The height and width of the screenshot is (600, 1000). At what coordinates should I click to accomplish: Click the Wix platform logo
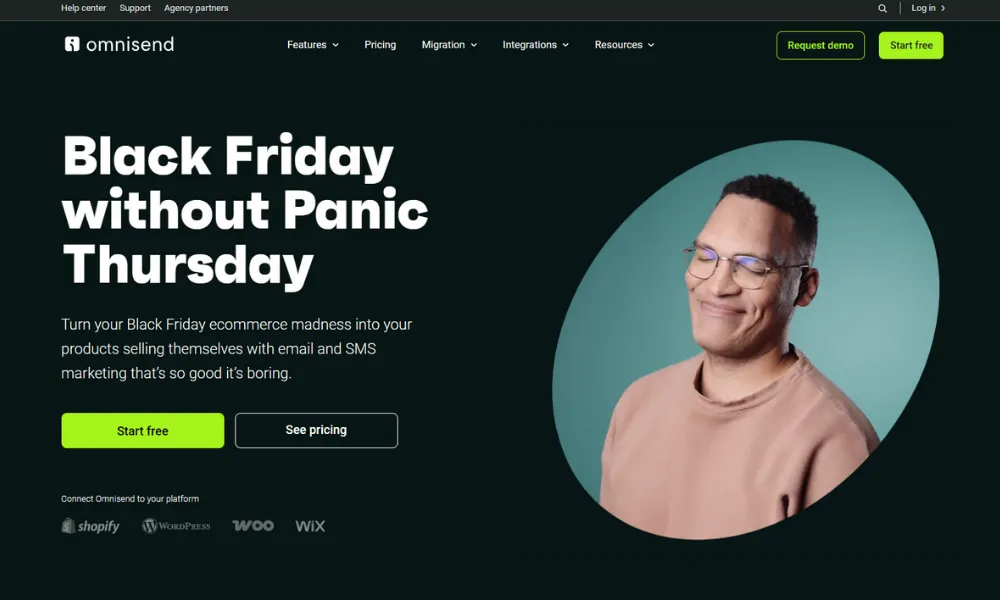tap(311, 526)
